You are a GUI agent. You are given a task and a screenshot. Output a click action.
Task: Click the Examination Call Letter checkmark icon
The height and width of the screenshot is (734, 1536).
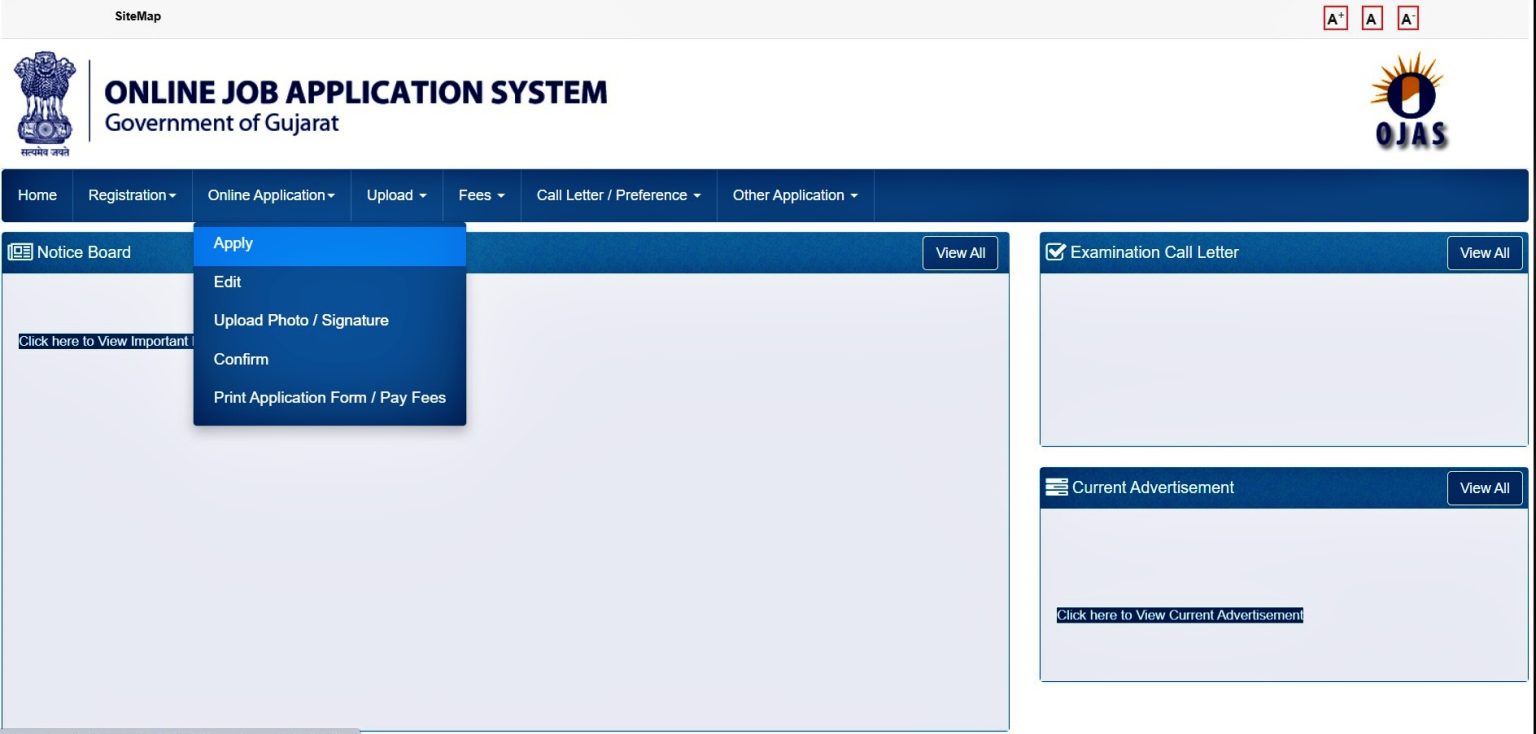point(1055,252)
